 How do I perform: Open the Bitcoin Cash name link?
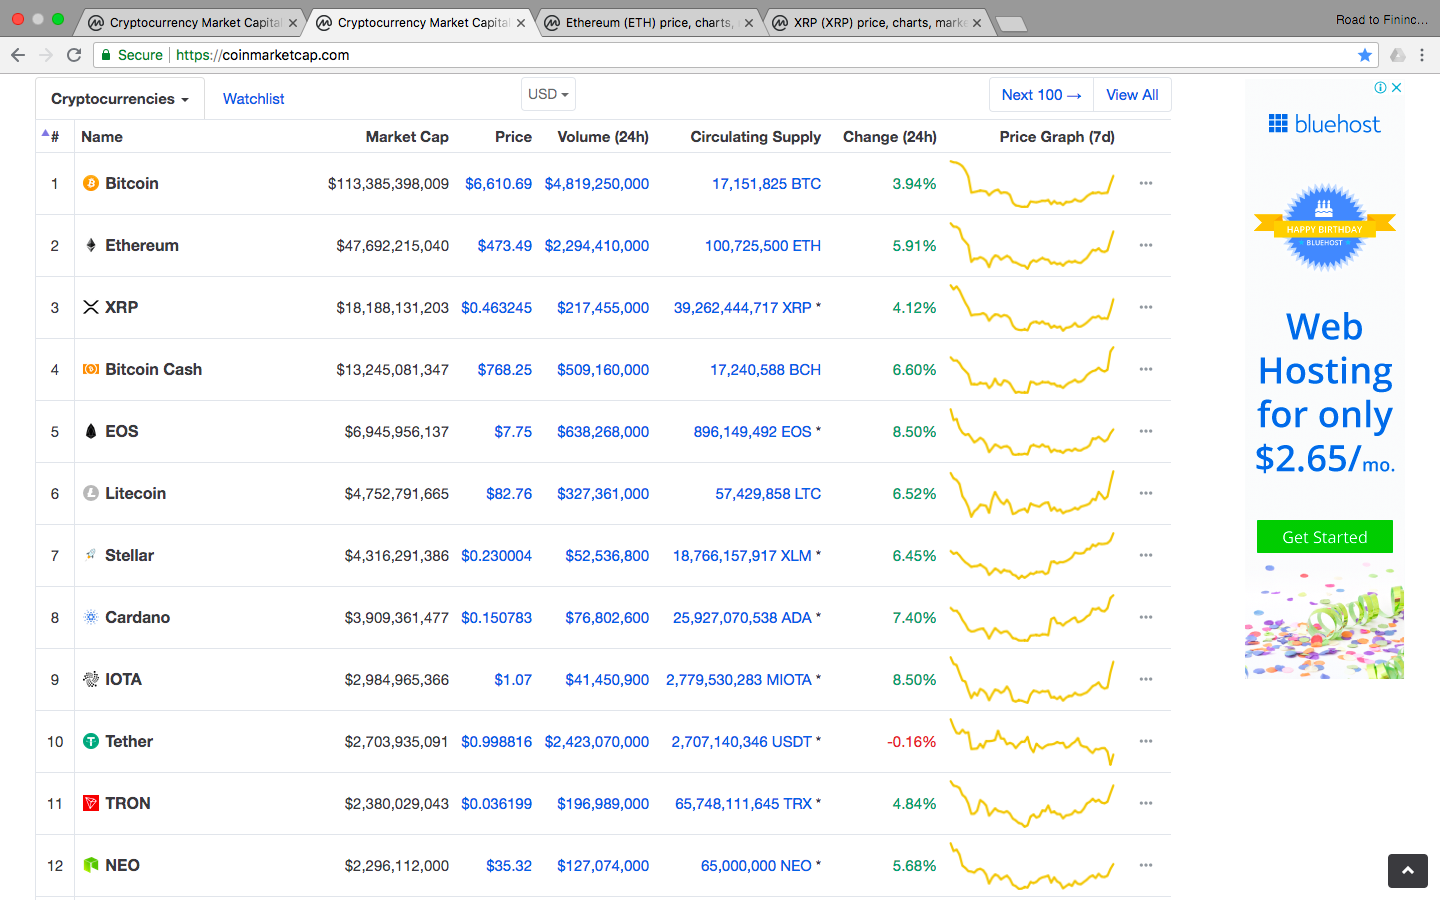coord(154,369)
